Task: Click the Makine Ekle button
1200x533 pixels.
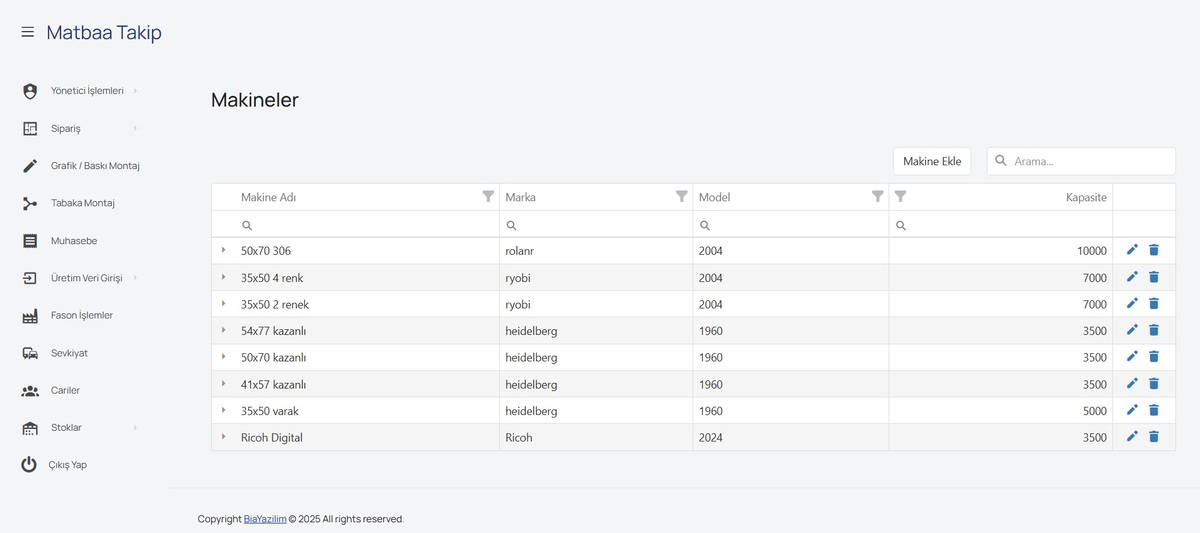Action: point(932,161)
